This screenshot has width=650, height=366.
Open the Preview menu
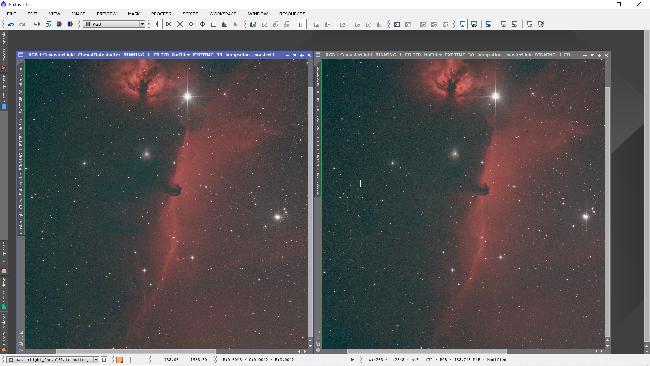pos(107,13)
